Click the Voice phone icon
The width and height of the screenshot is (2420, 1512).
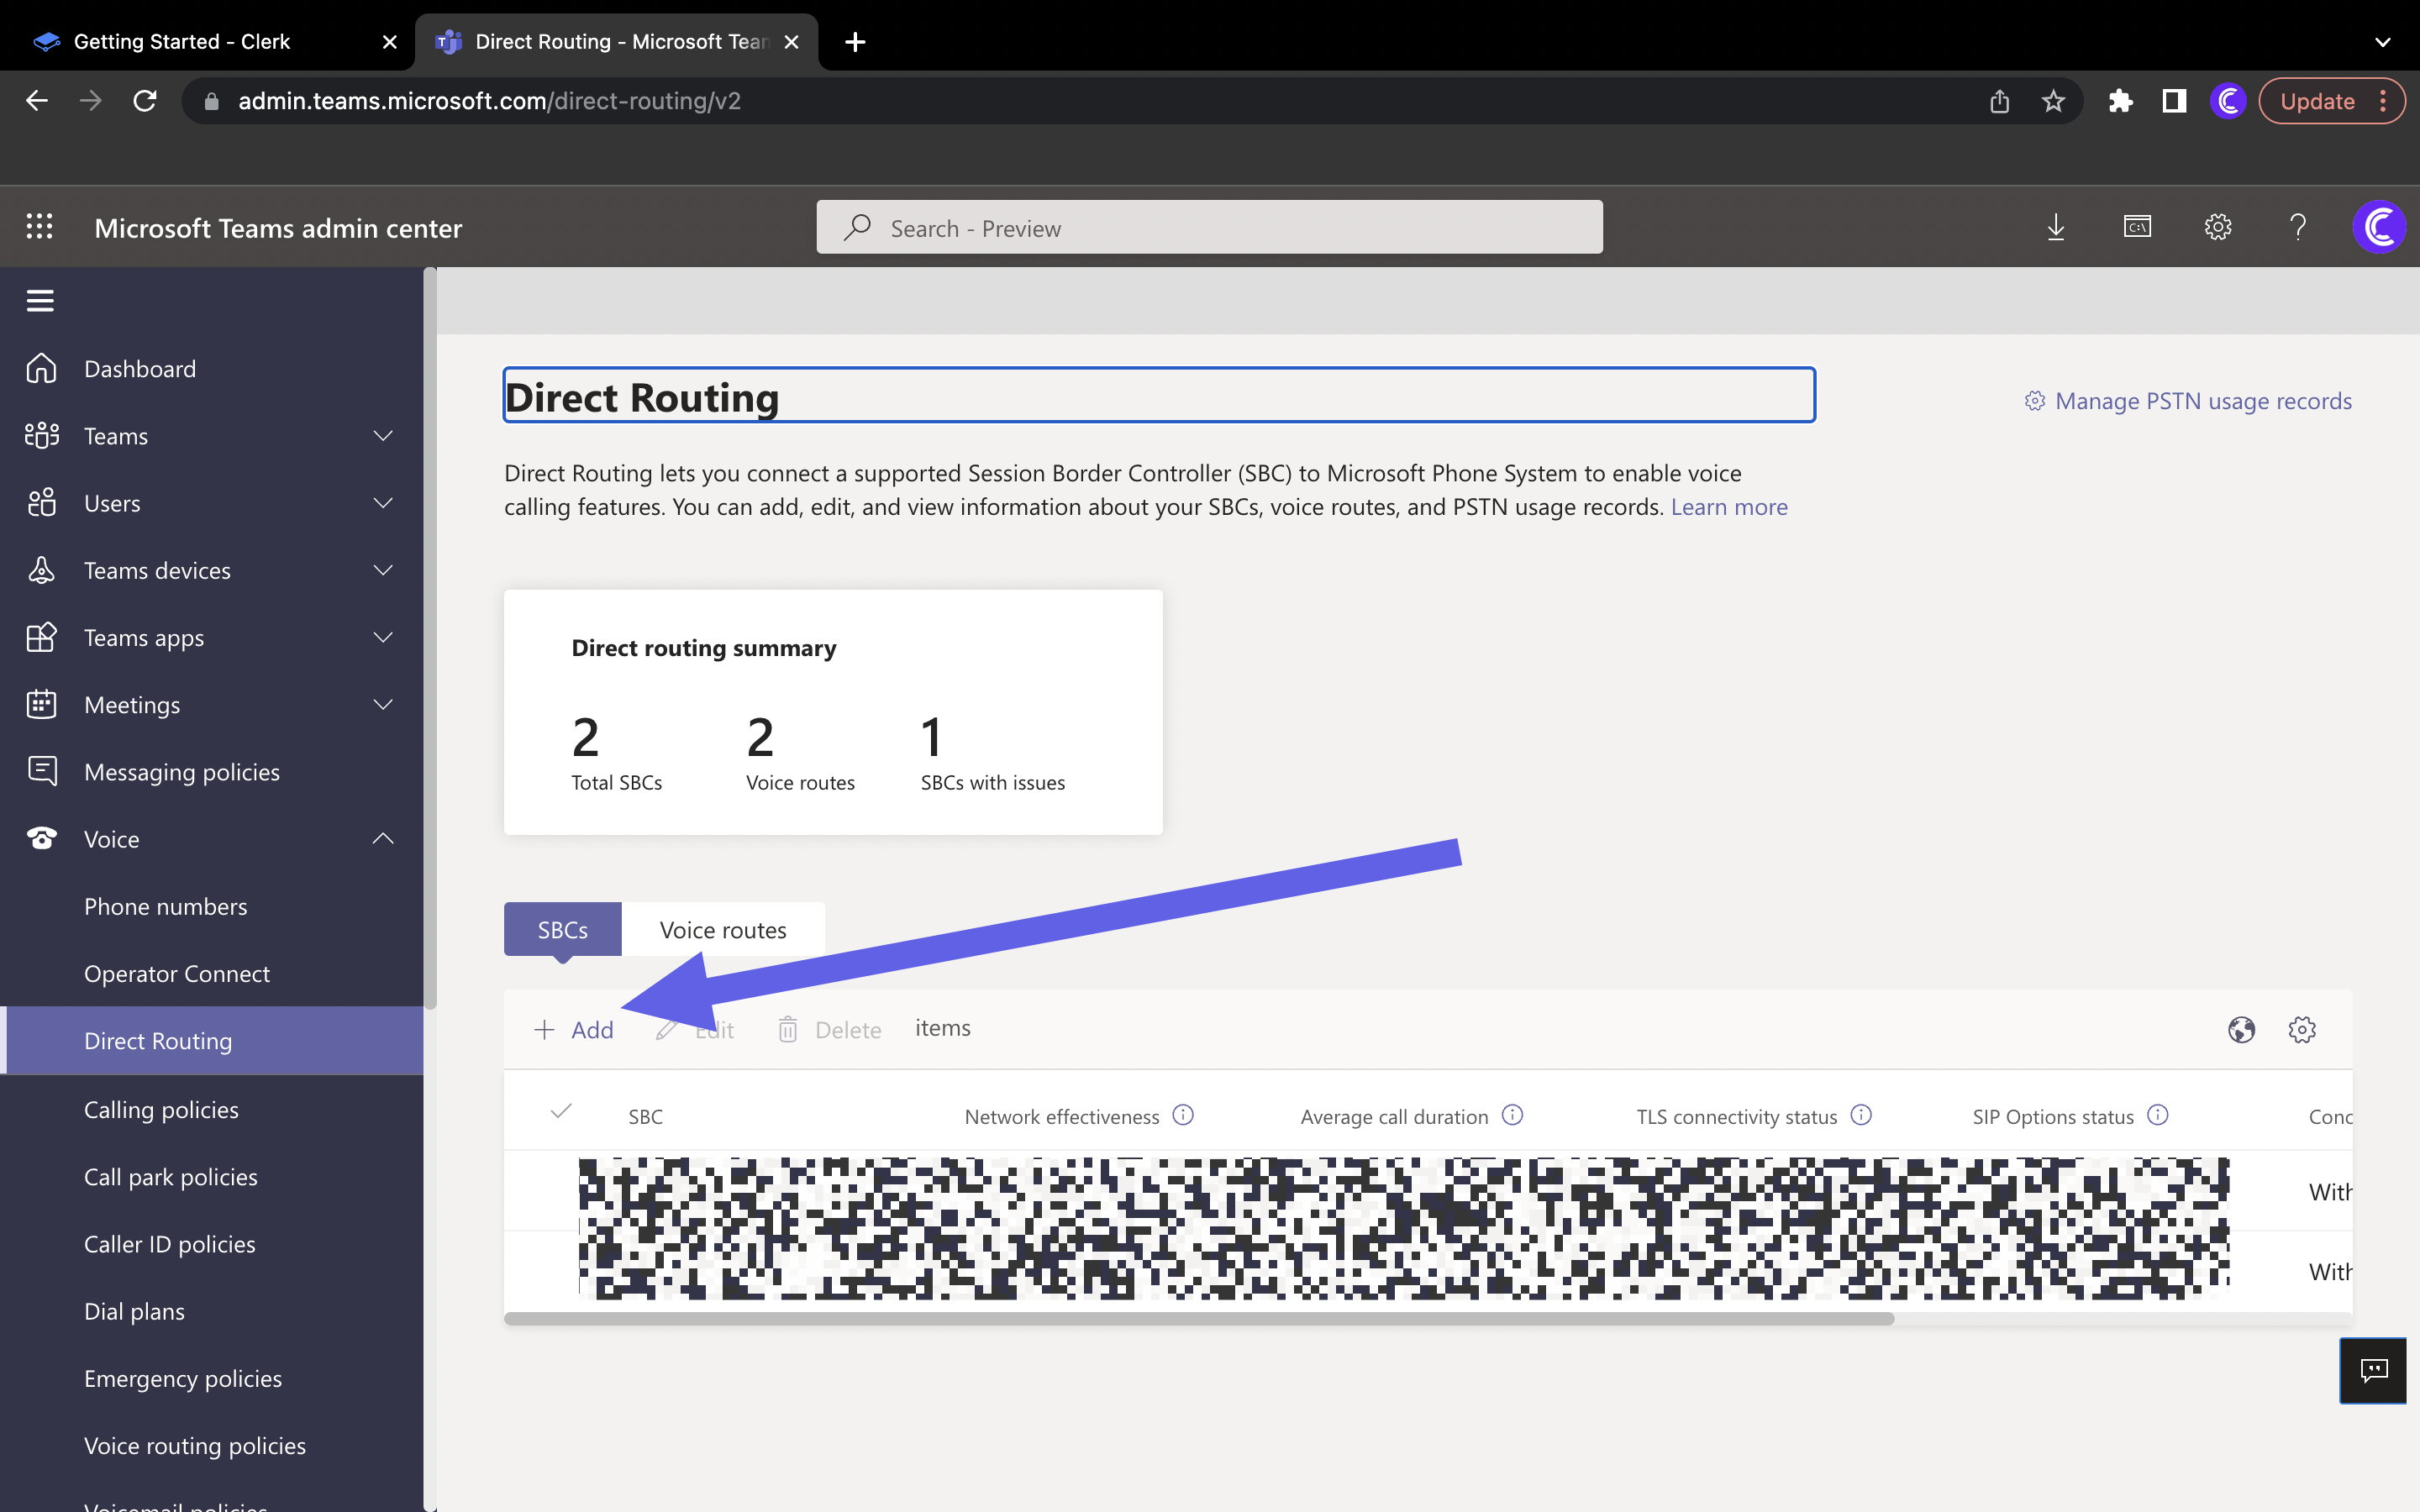pos(41,838)
